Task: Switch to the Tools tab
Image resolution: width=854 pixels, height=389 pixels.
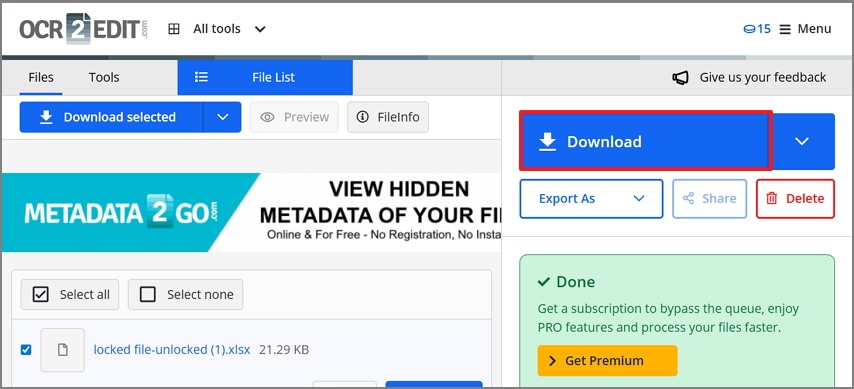Action: click(x=104, y=77)
